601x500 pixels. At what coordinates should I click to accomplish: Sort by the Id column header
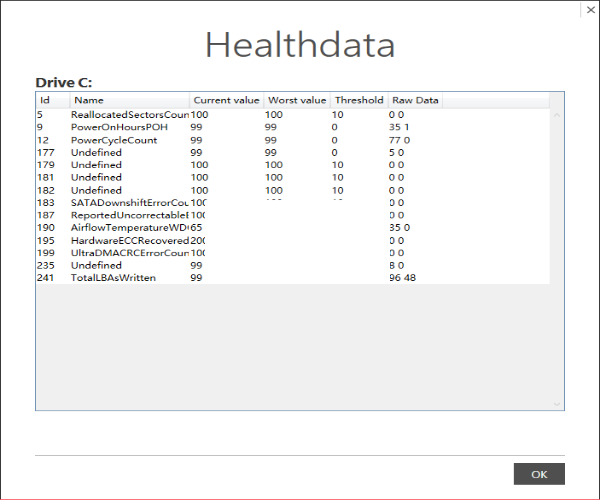[x=53, y=100]
